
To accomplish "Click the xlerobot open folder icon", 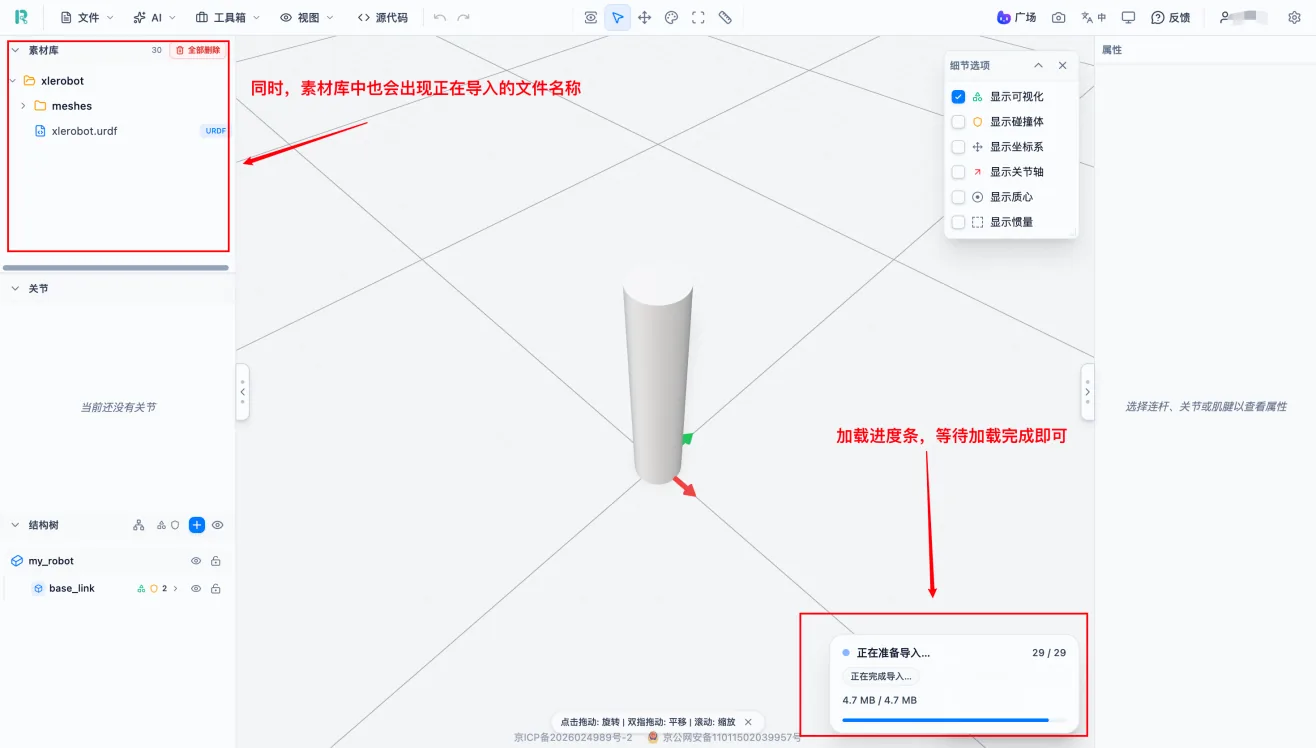I will [x=29, y=81].
